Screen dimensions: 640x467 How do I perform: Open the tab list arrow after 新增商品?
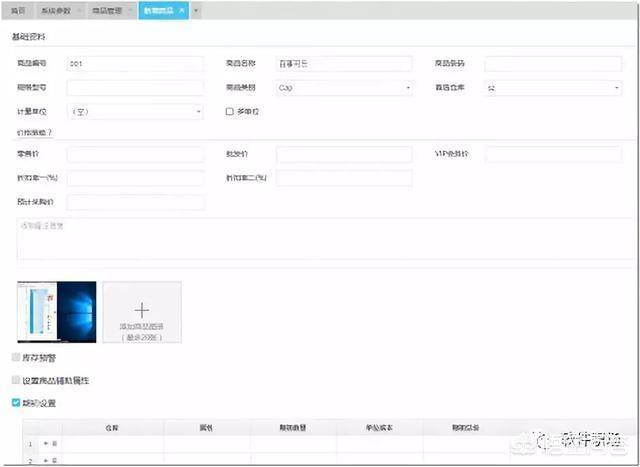[x=196, y=9]
